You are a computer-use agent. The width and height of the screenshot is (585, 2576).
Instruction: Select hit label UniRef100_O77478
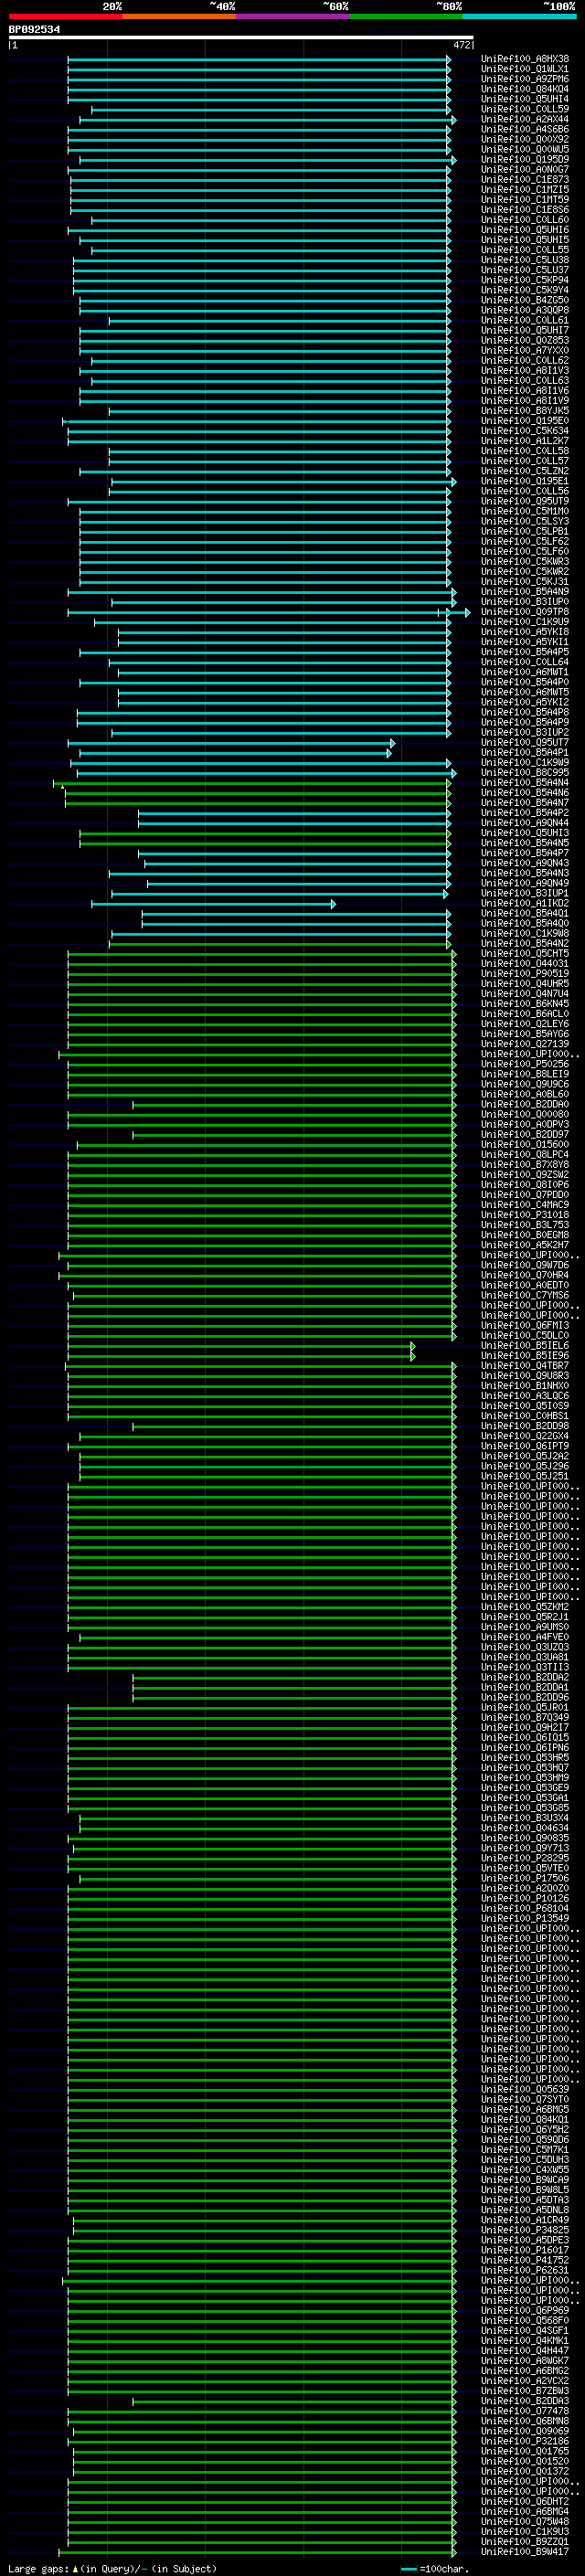click(525, 2411)
